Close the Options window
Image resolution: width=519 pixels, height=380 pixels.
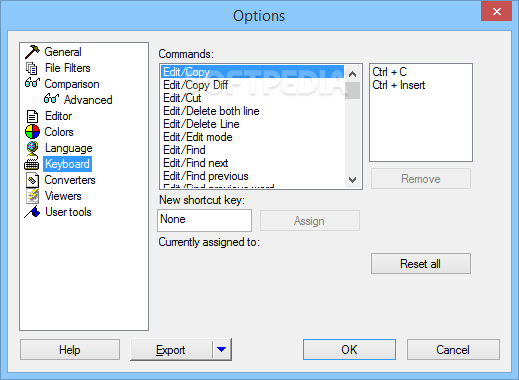pyautogui.click(x=496, y=11)
